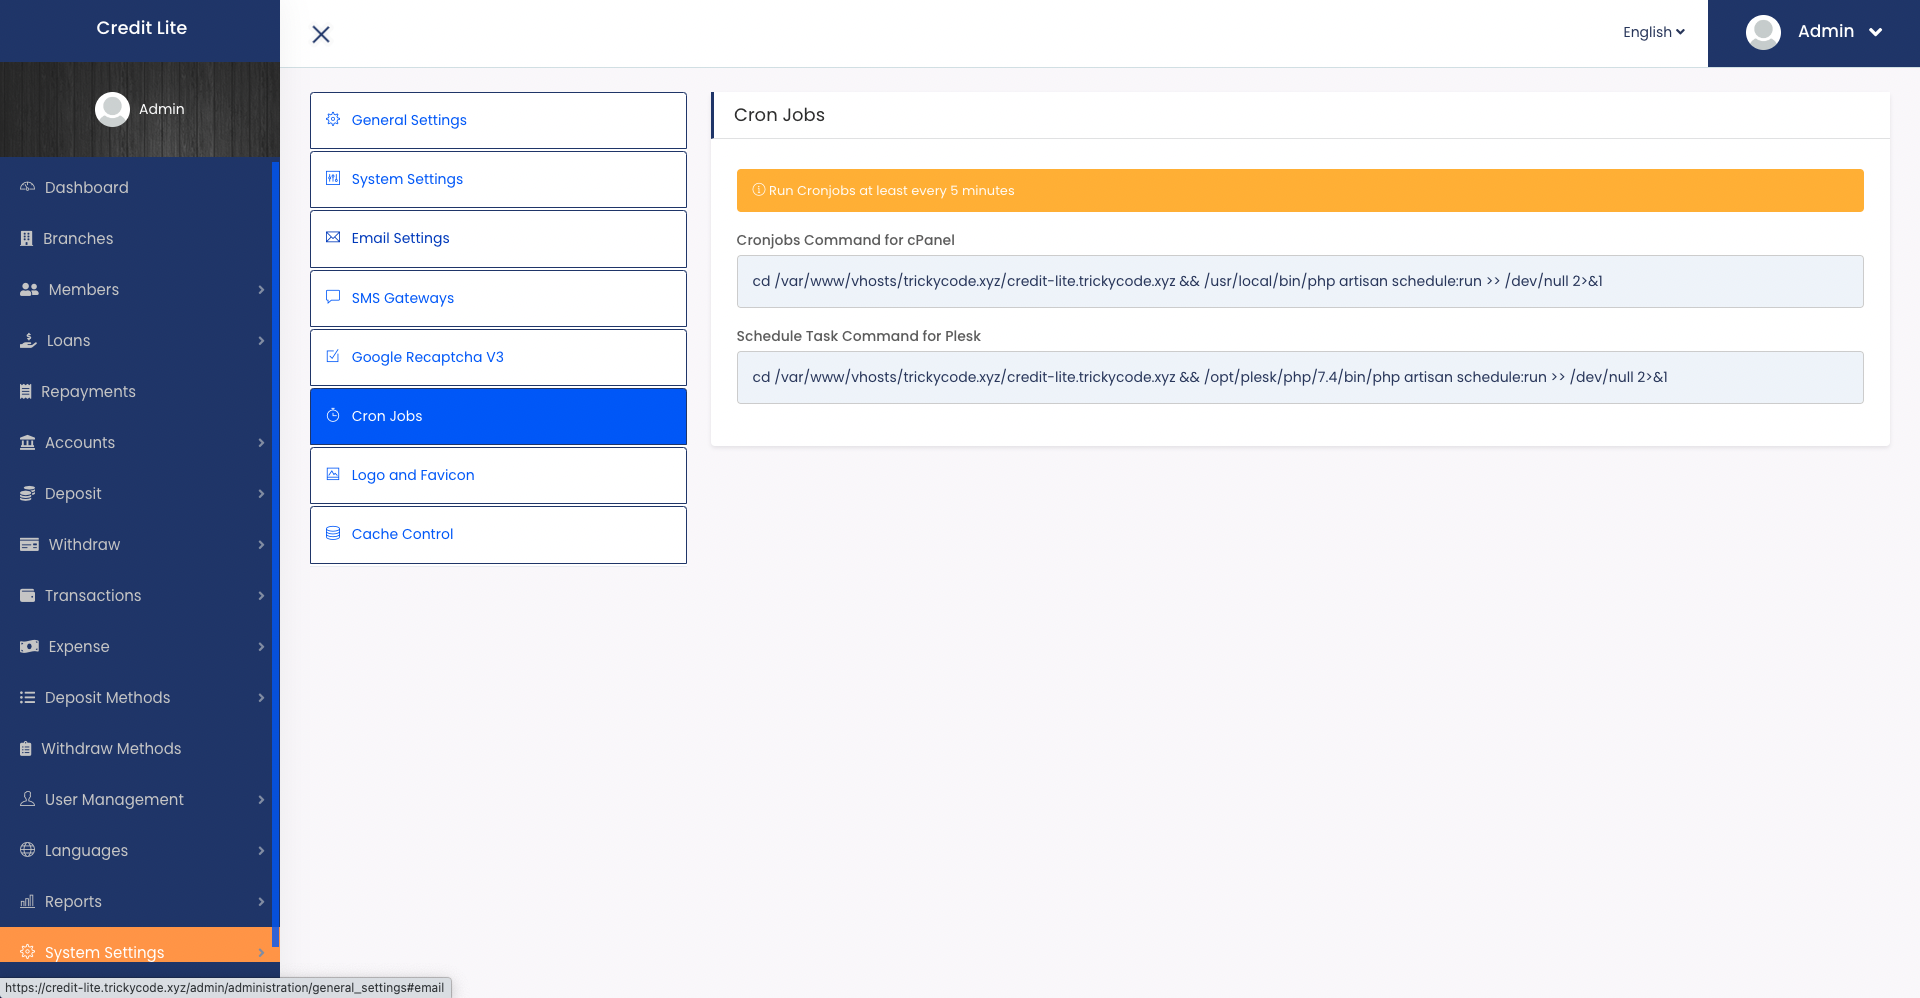Open the Cache Control tab
Screen dimensions: 1920x998
click(498, 534)
